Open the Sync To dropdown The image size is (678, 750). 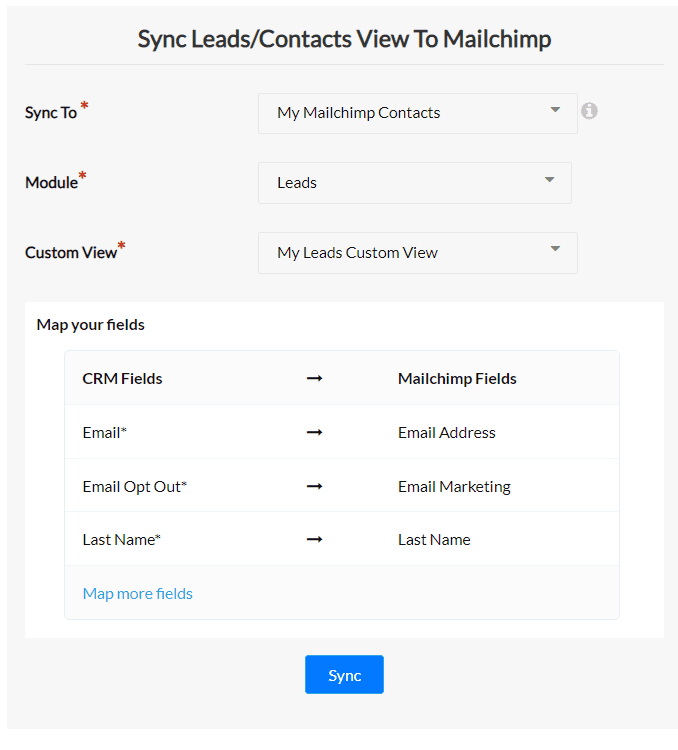pyautogui.click(x=418, y=113)
